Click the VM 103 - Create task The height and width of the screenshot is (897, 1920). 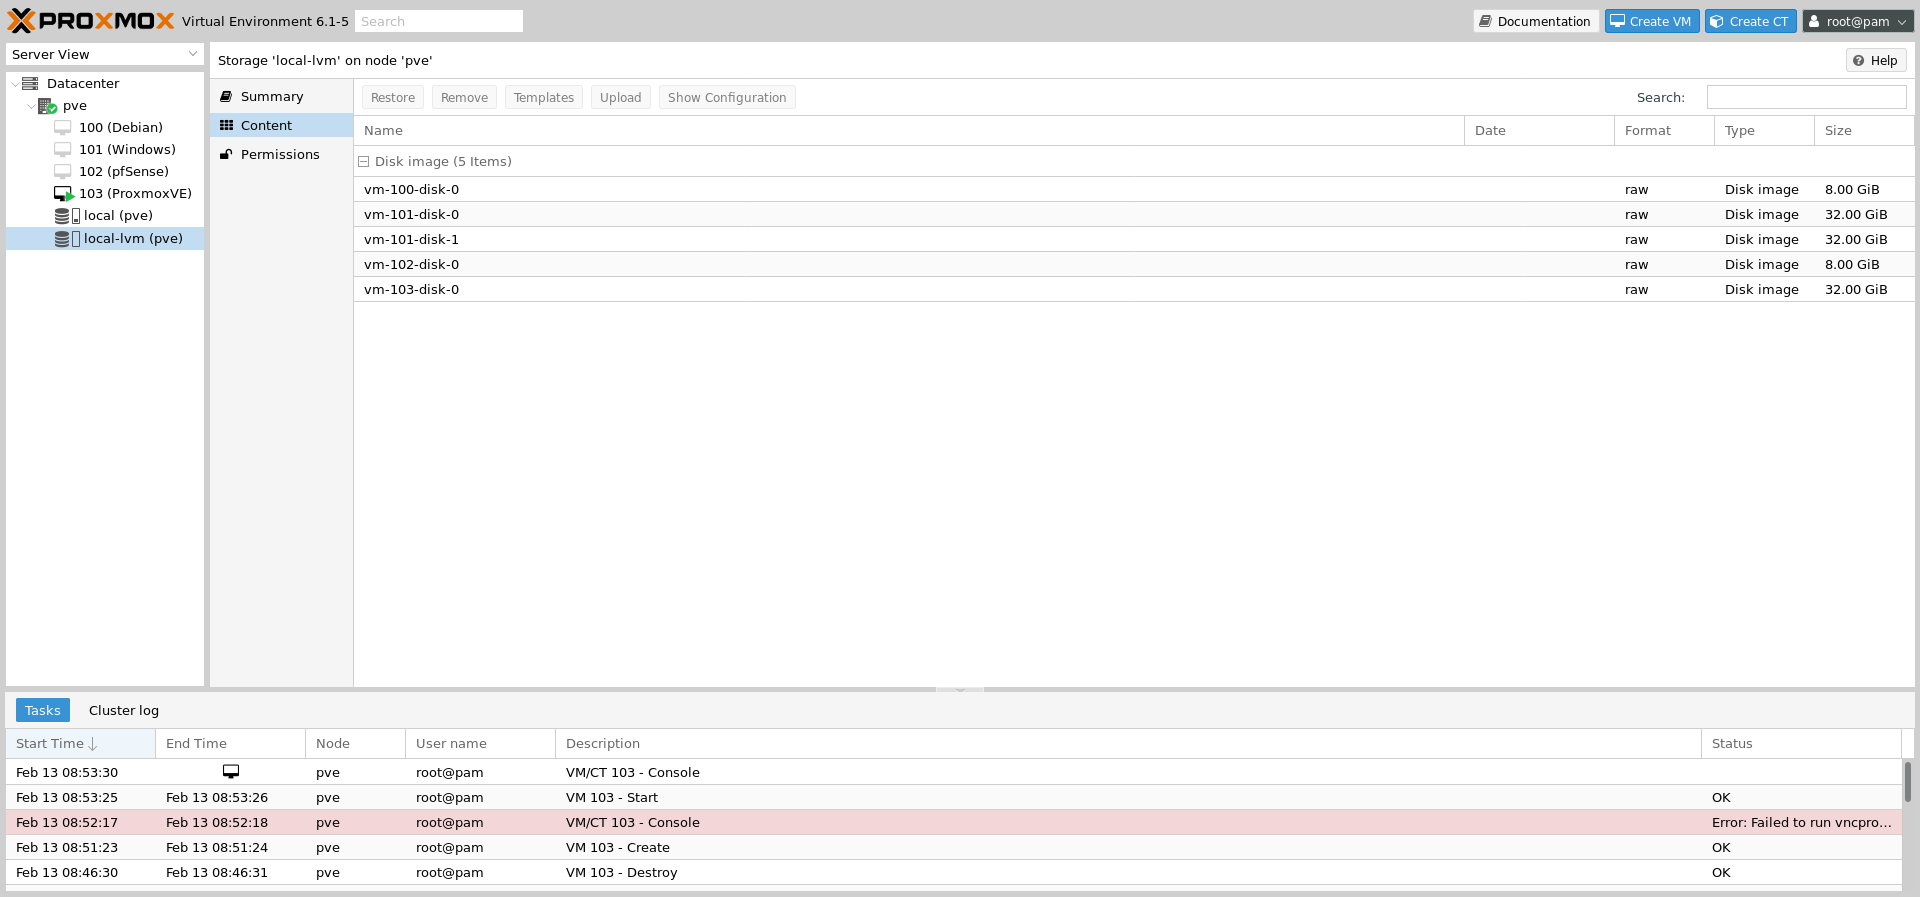pyautogui.click(x=954, y=848)
